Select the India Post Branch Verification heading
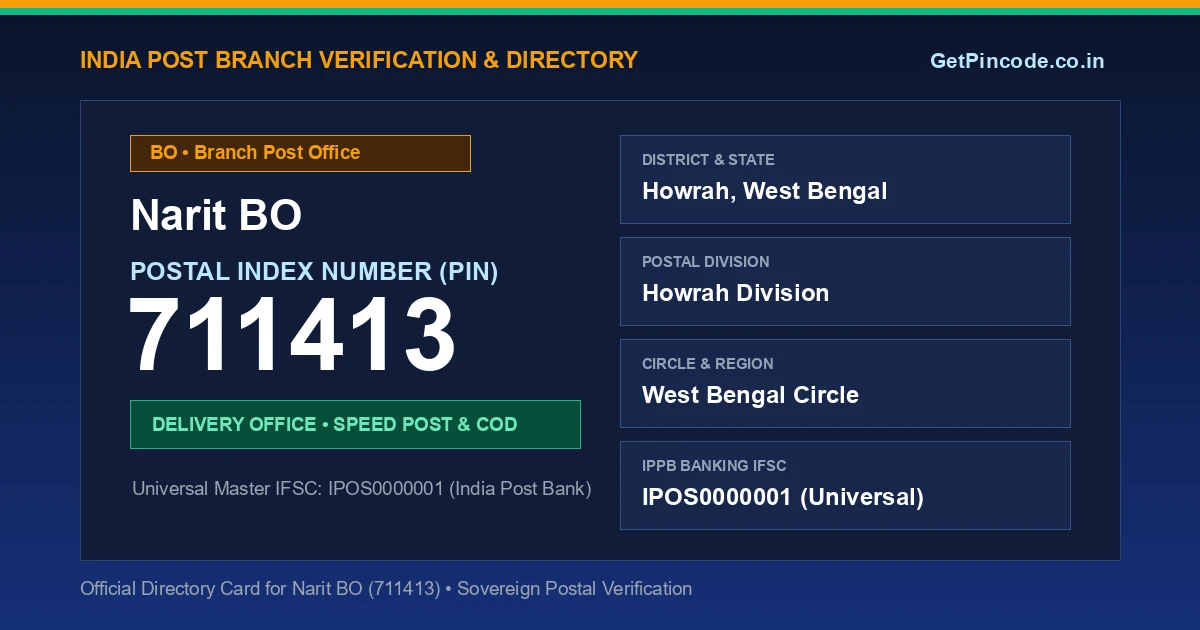 click(x=359, y=60)
